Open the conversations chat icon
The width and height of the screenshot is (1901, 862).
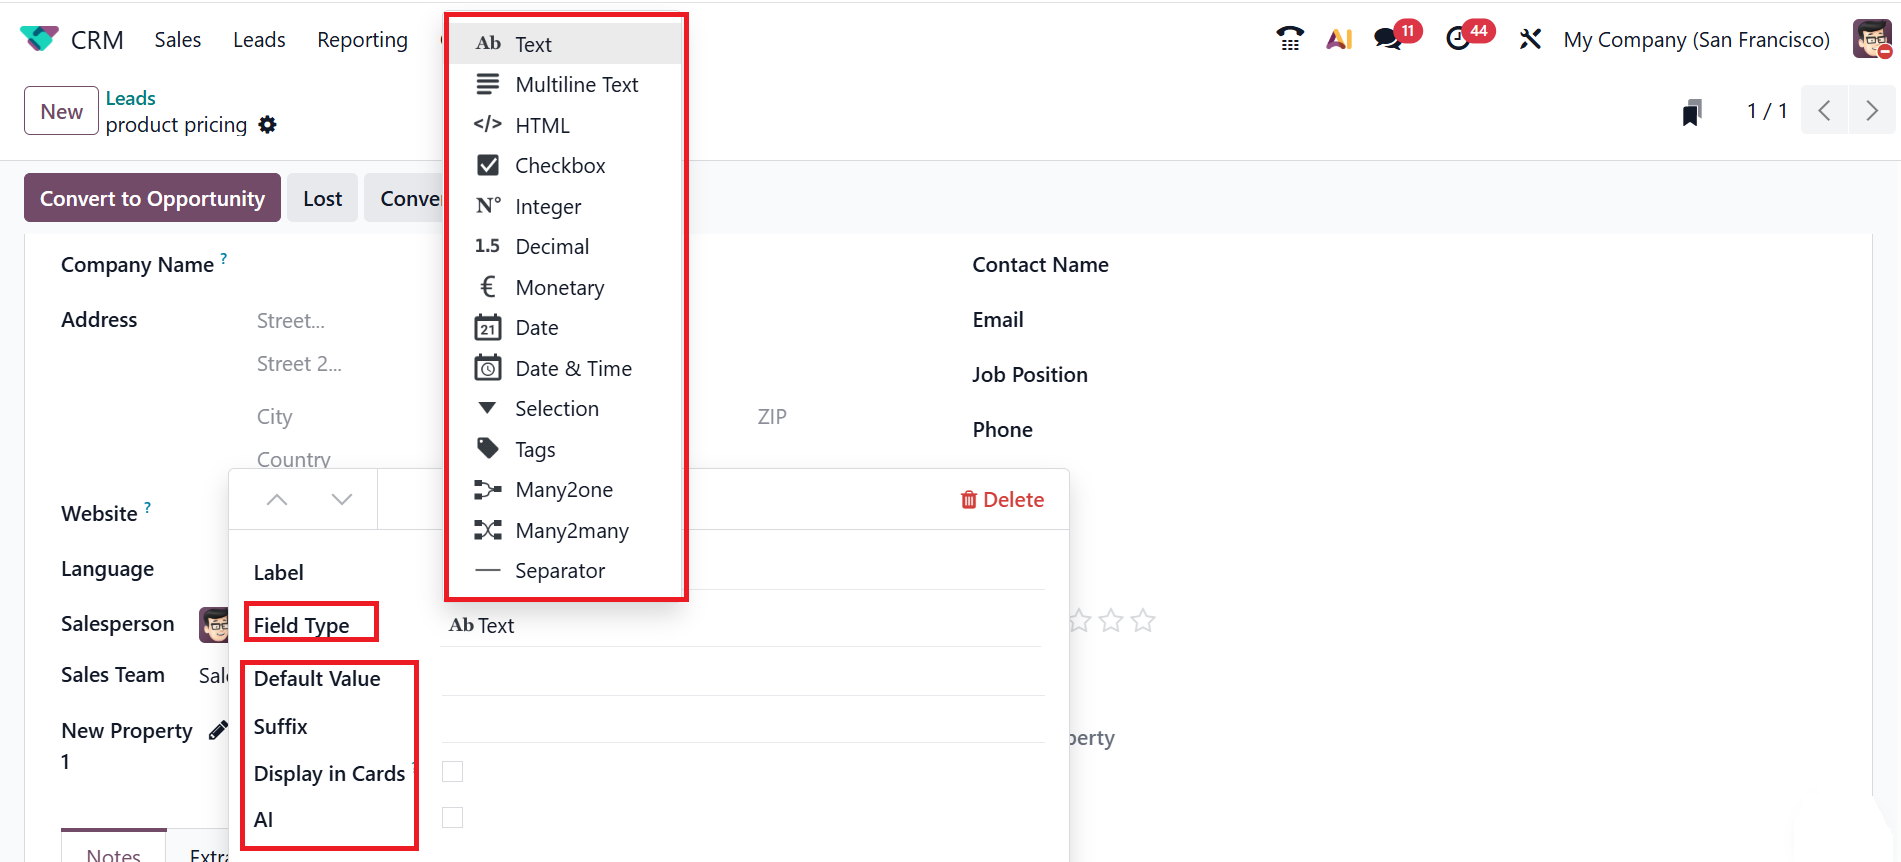tap(1387, 39)
